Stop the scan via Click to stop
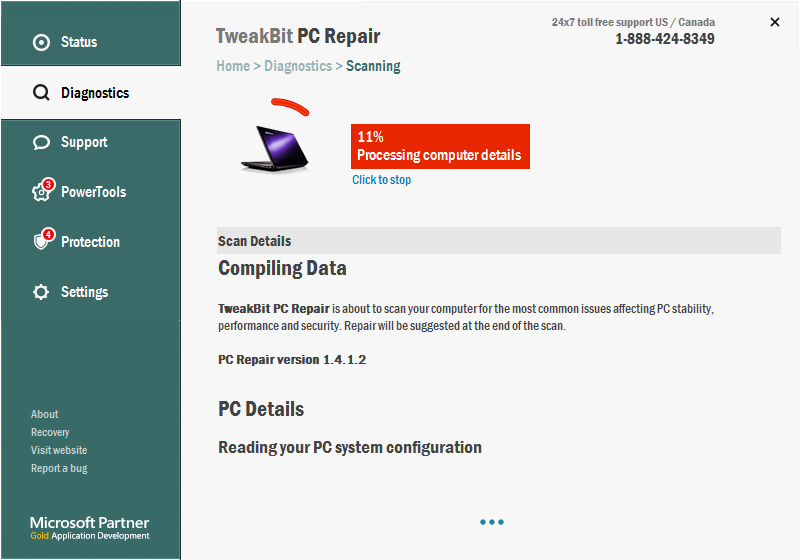The height and width of the screenshot is (560, 800). tap(381, 180)
